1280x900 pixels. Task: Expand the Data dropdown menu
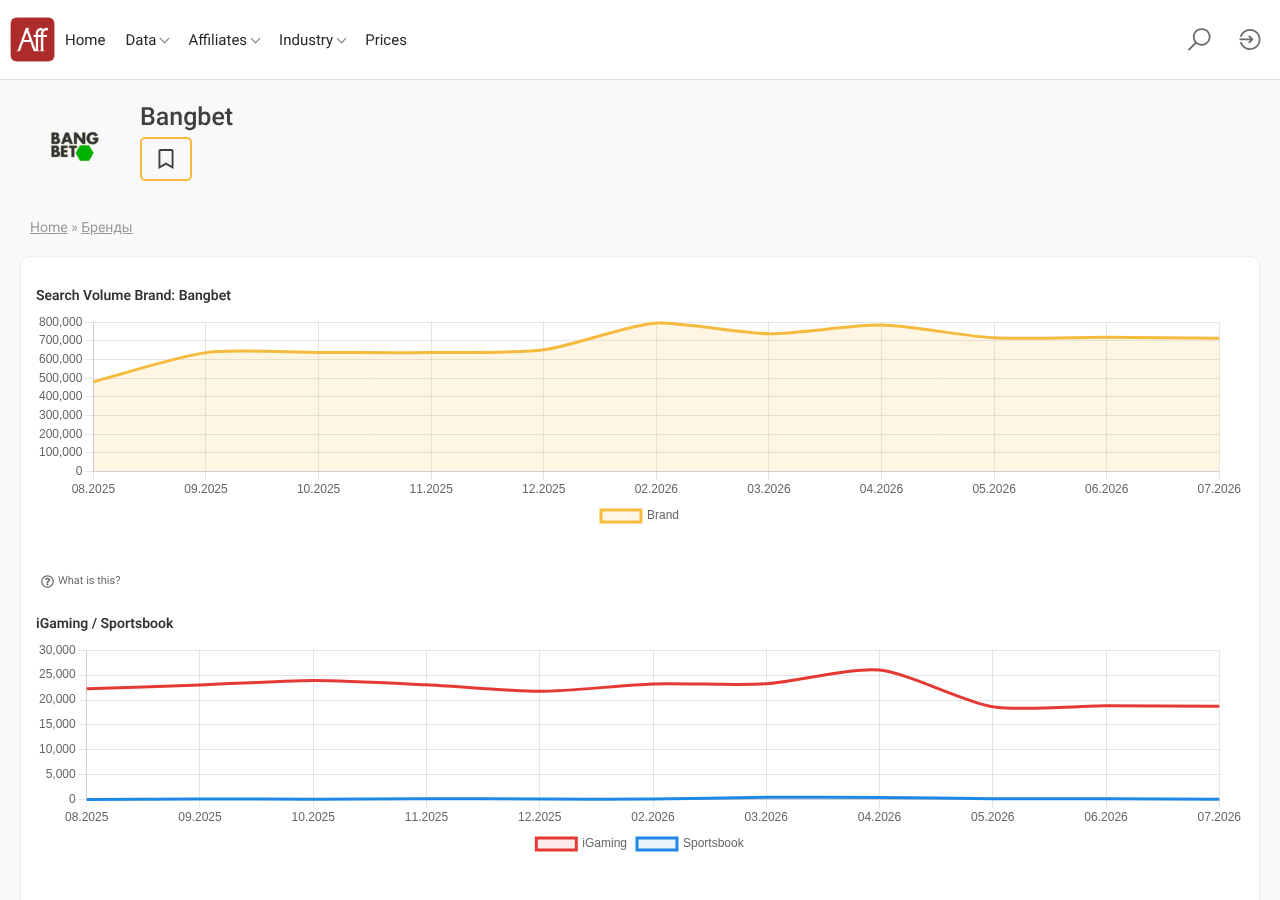click(147, 40)
